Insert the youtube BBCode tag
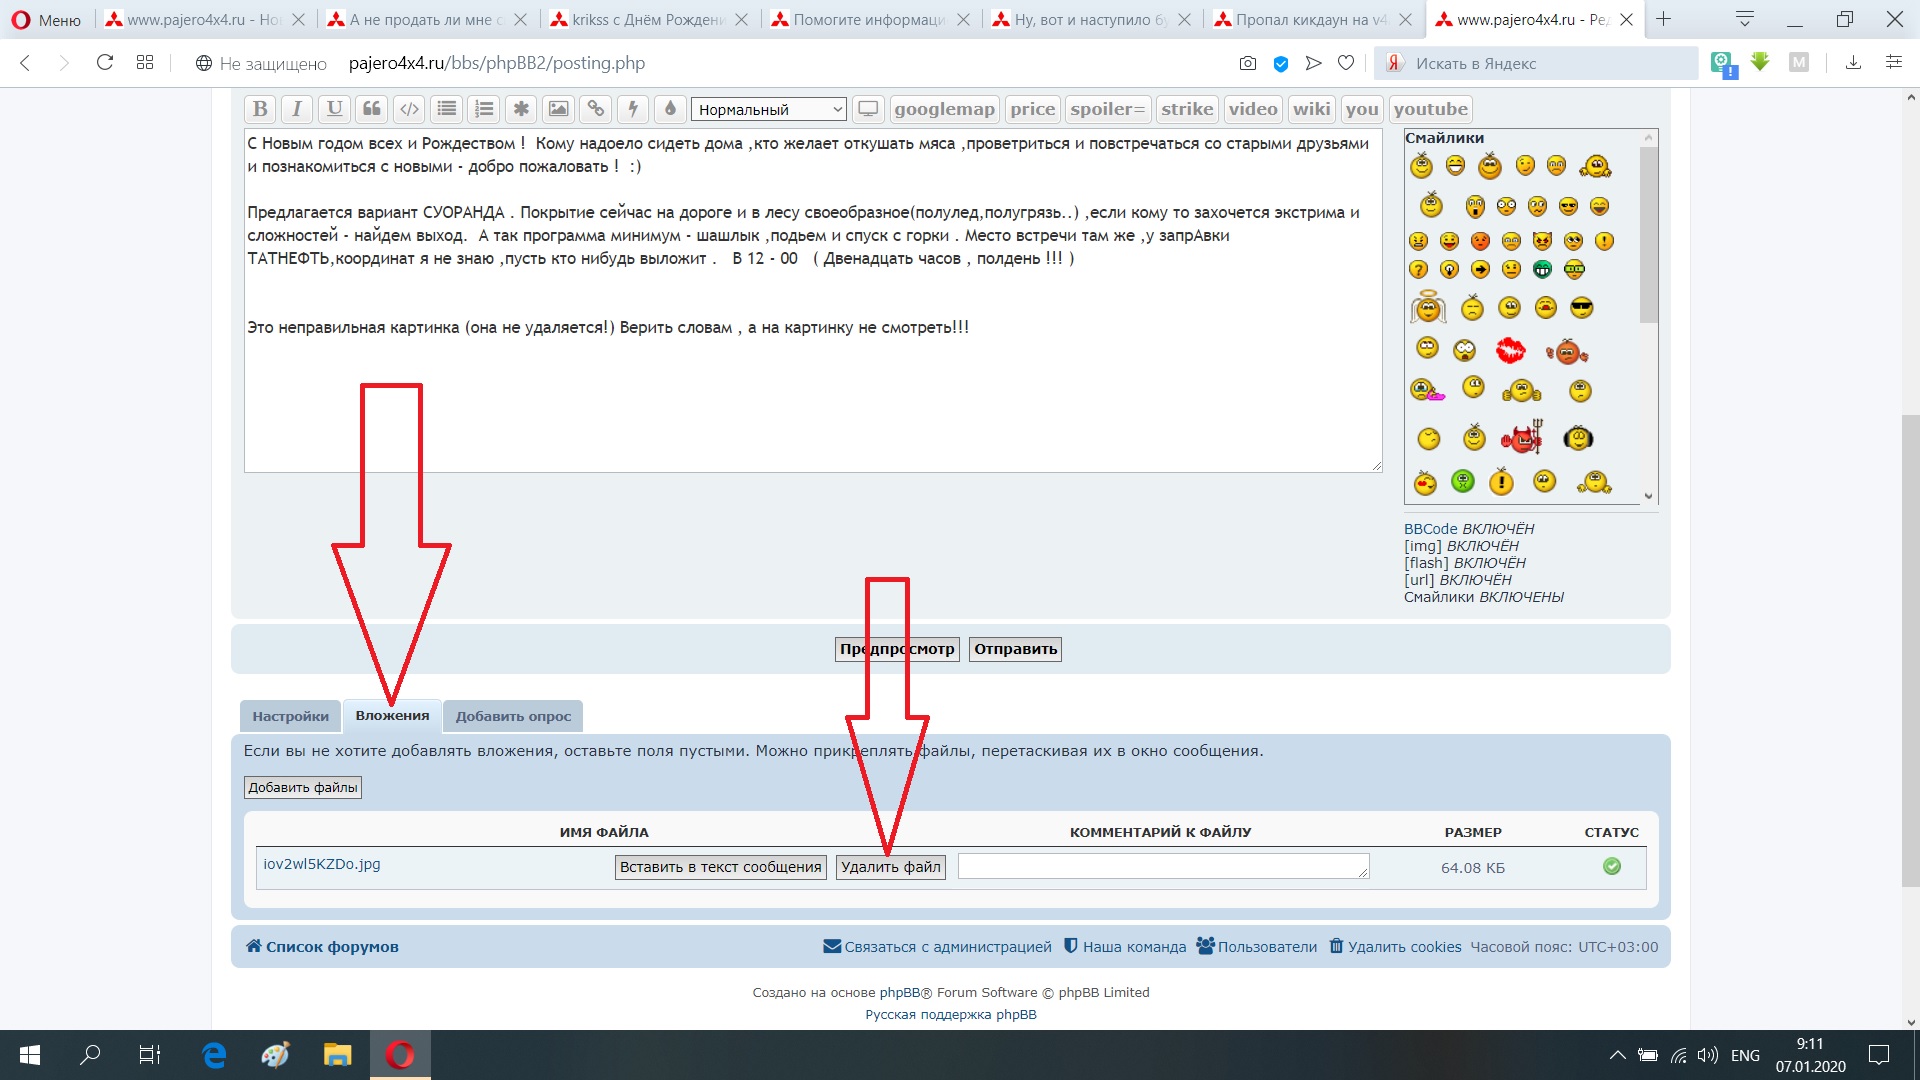 [1430, 109]
